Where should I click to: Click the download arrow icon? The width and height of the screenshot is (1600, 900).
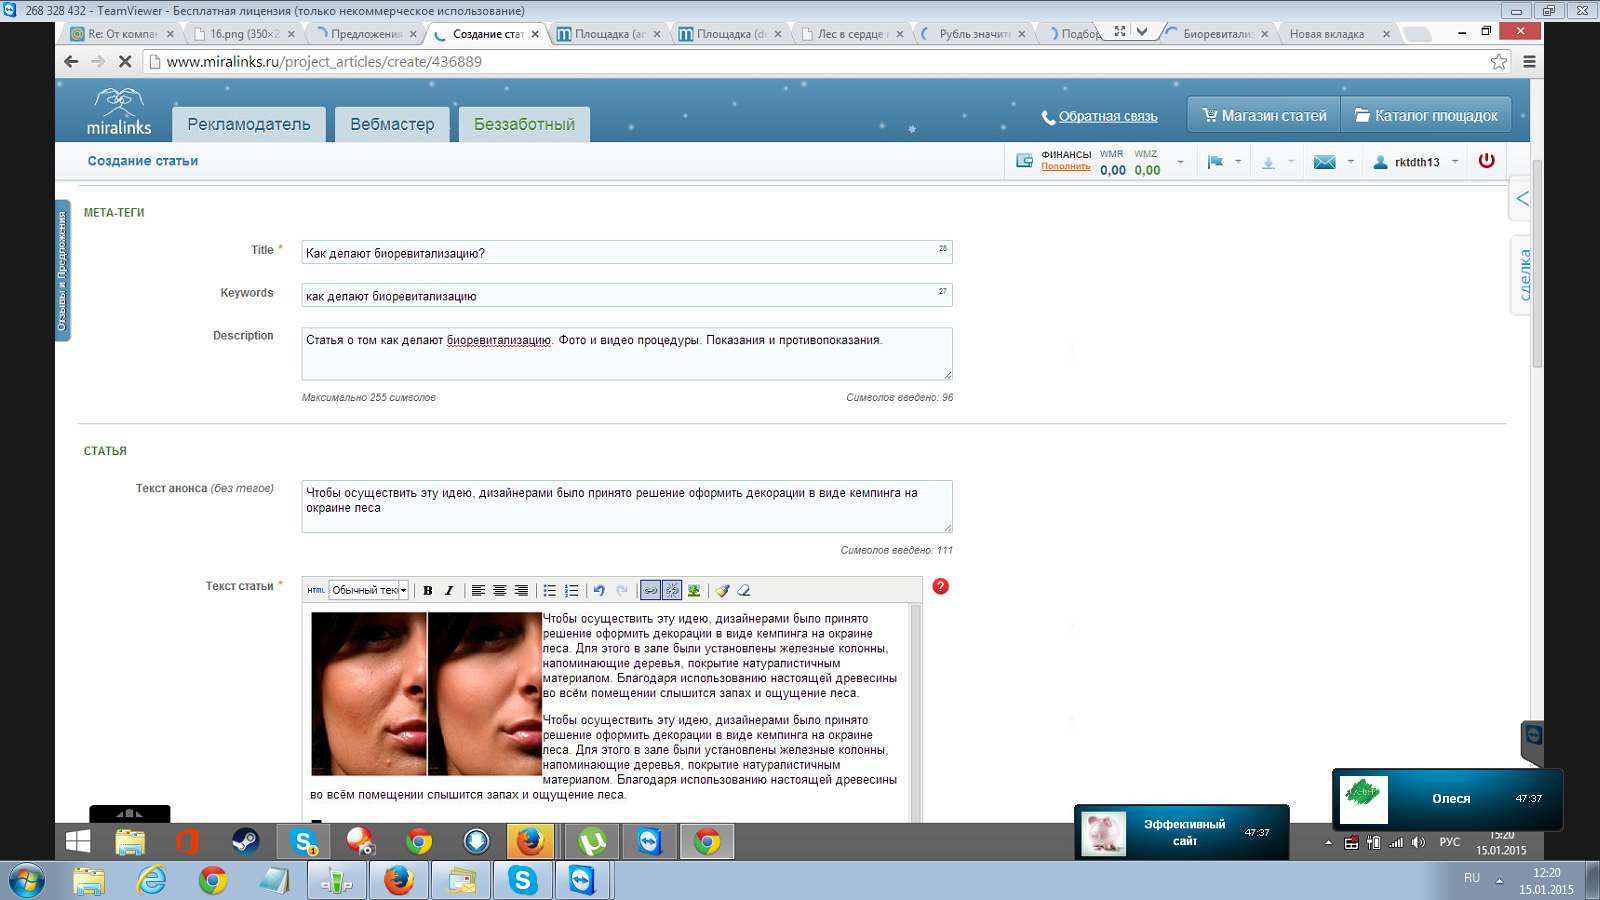click(1268, 162)
